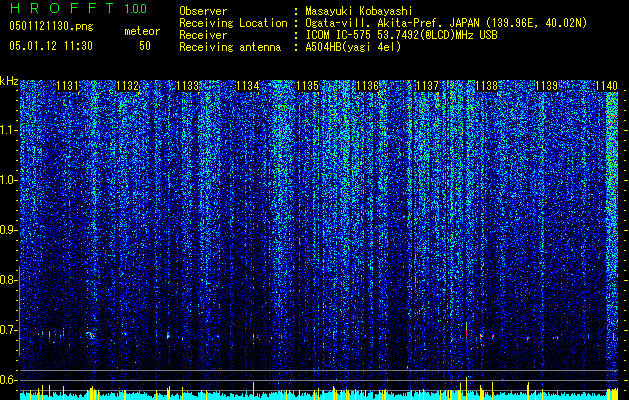Click the 0.7 frequency axis label
This screenshot has height=400, width=629.
pyautogui.click(x=8, y=330)
